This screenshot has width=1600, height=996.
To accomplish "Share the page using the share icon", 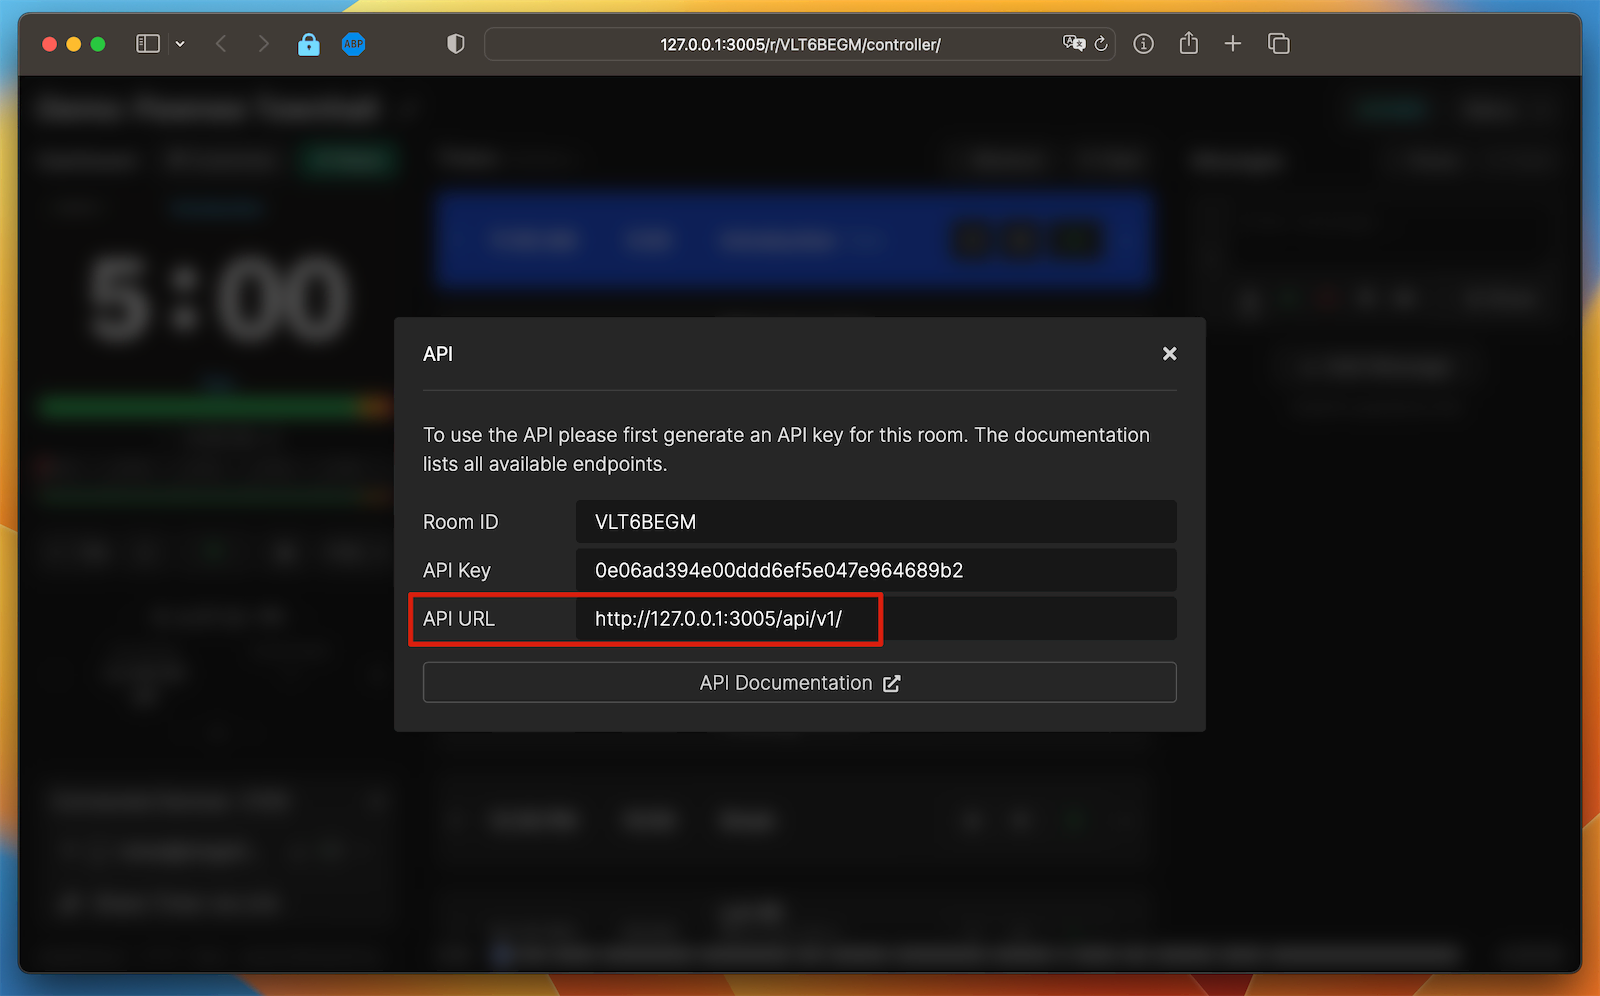I will (x=1189, y=43).
